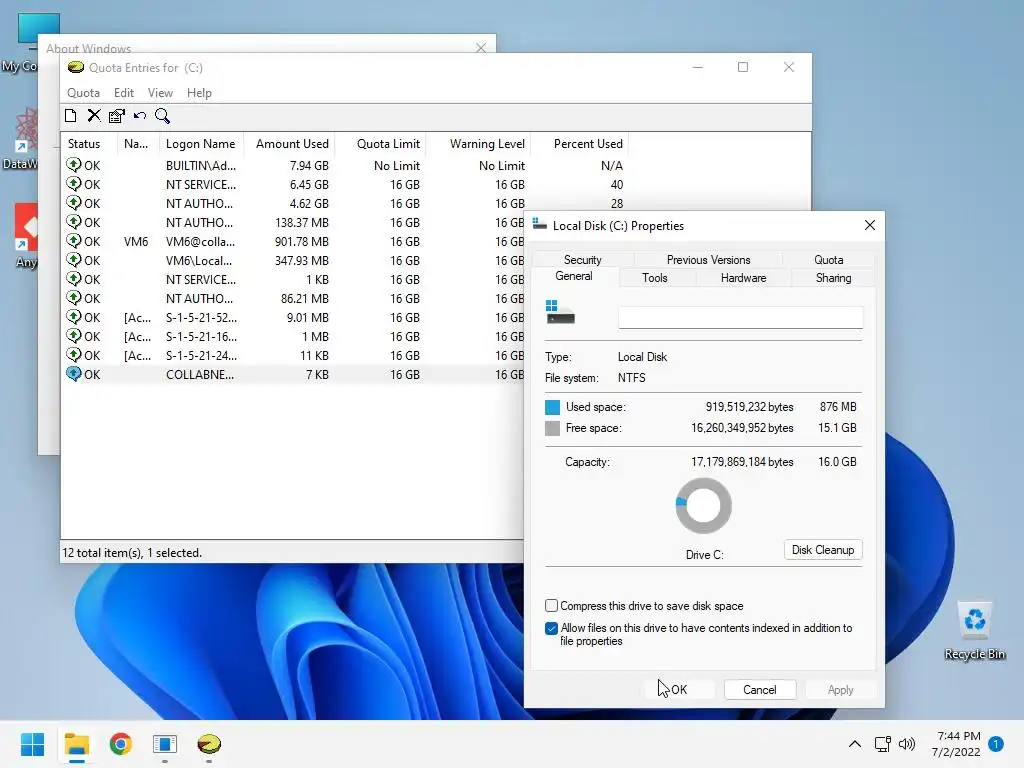Select the S-1-5-21-16... logon name
The image size is (1024, 768).
click(x=201, y=336)
